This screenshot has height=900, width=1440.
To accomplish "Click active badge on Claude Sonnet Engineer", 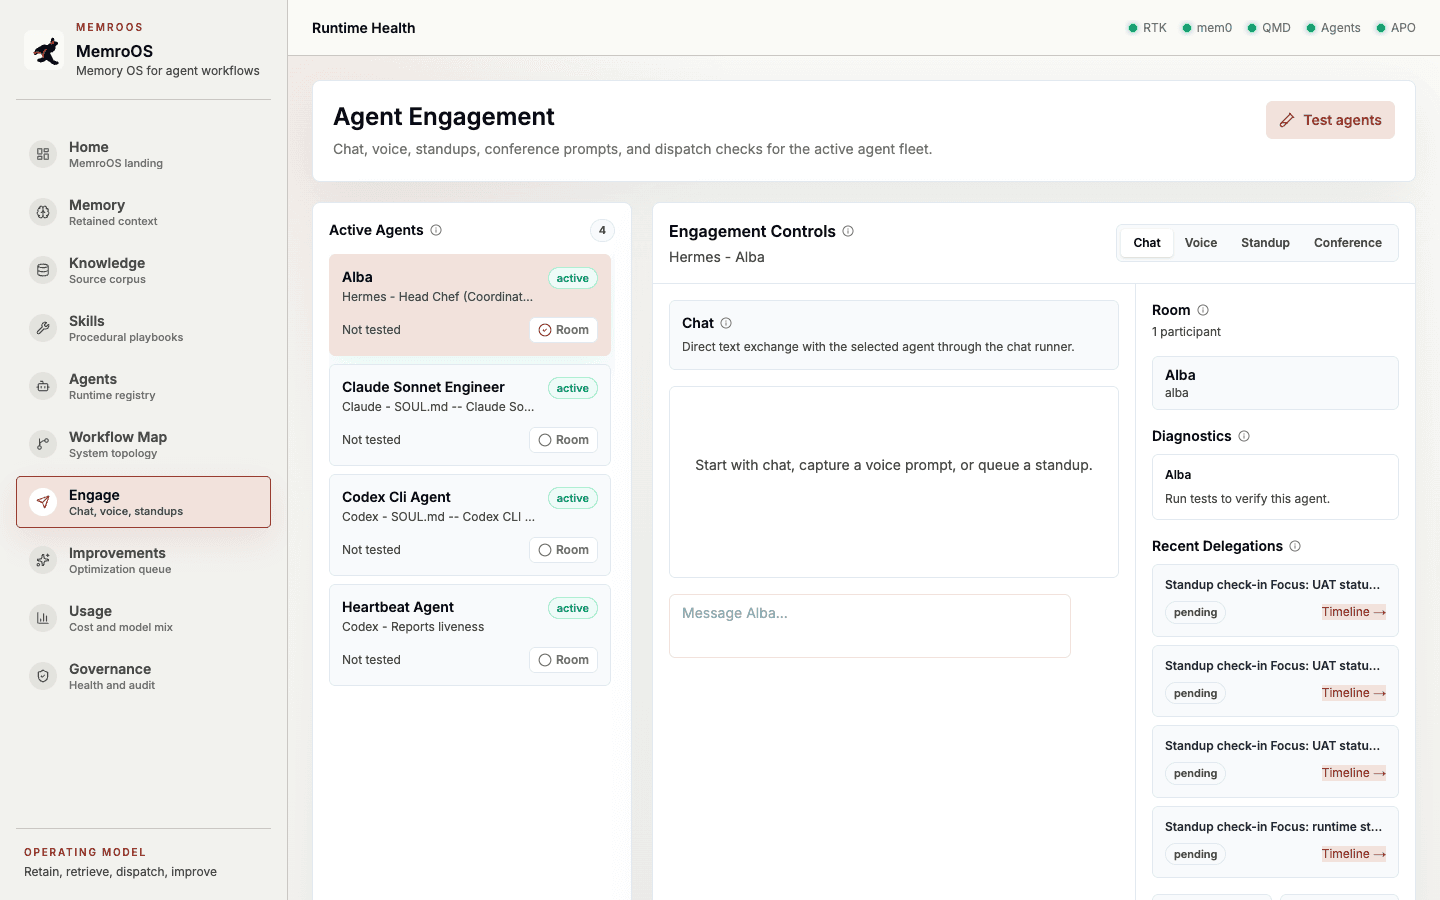I will click(x=573, y=388).
